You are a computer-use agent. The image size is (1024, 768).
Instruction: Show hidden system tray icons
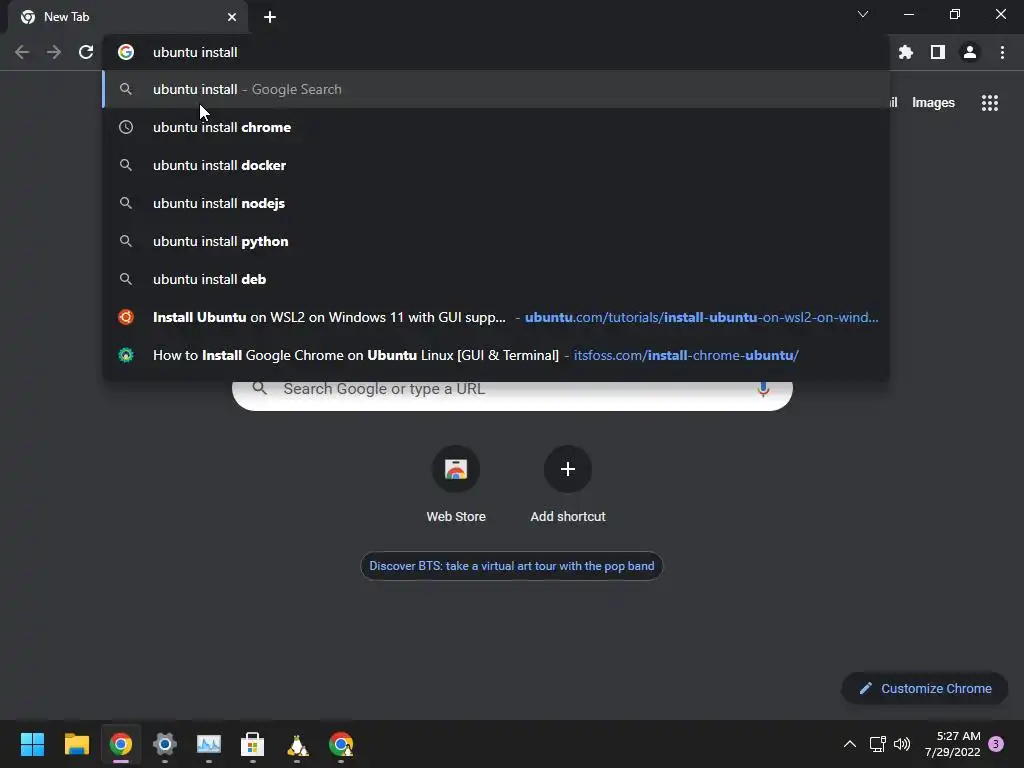click(x=850, y=744)
